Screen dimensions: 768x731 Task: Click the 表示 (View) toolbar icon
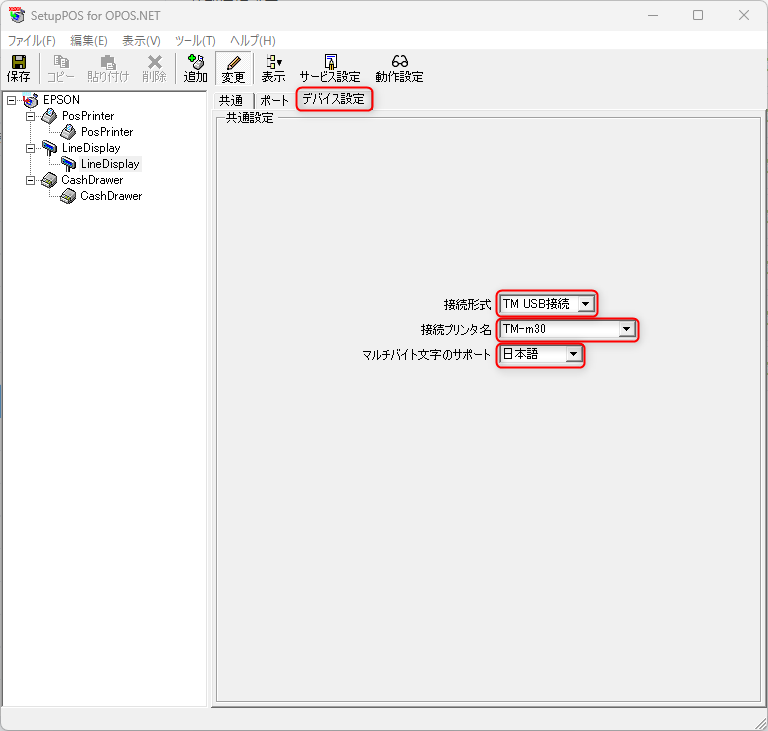click(273, 68)
